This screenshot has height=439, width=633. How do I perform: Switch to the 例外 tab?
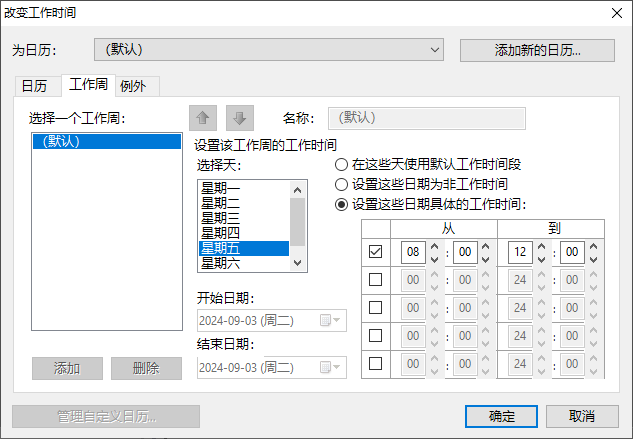point(133,86)
